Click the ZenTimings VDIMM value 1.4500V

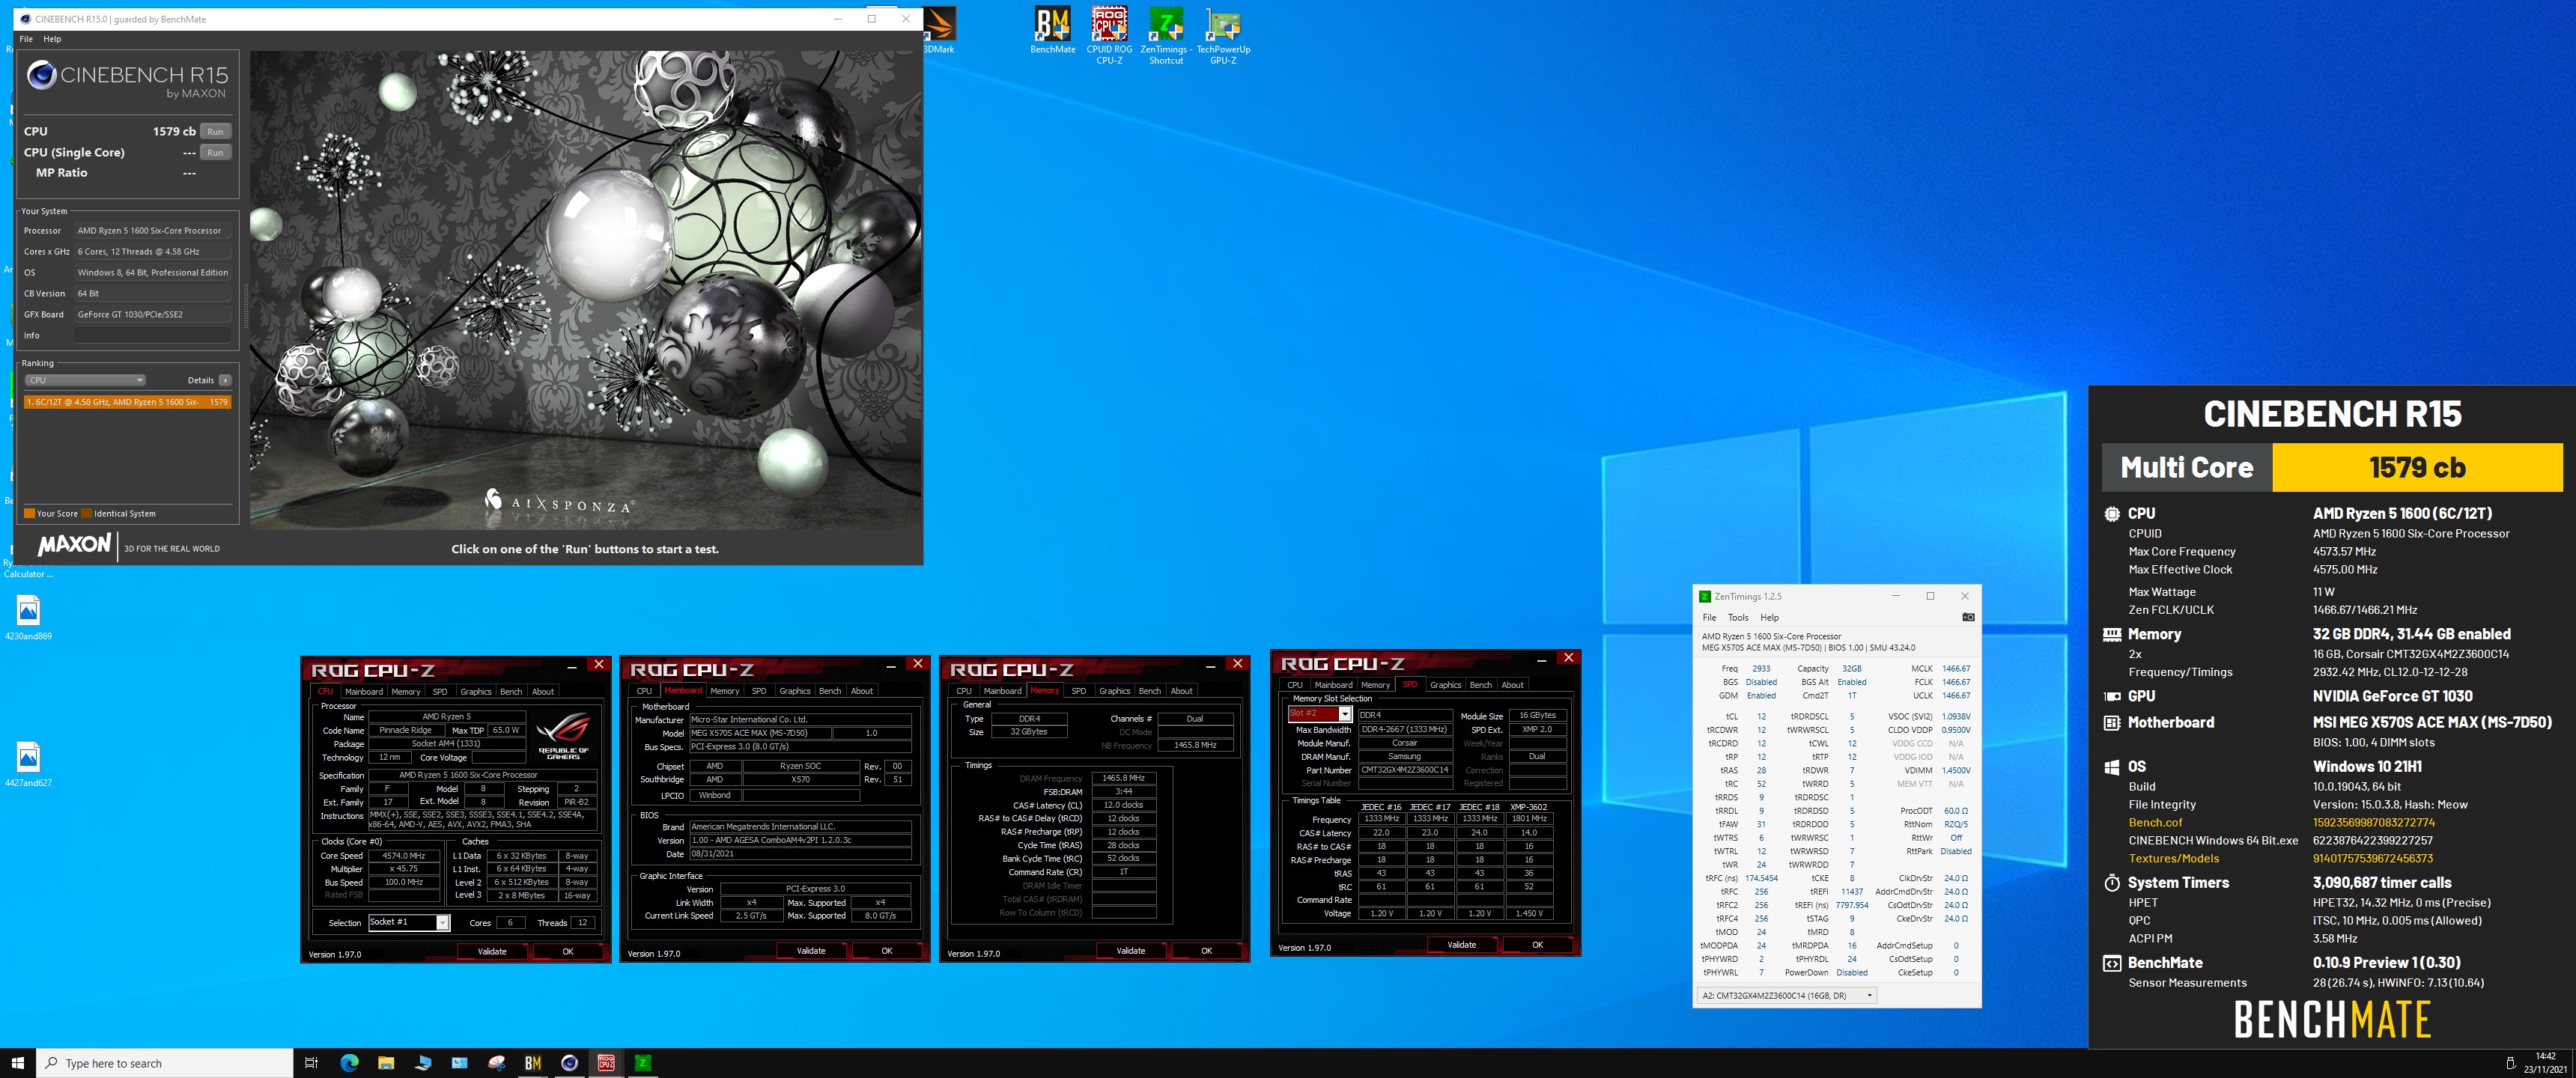1955,770
